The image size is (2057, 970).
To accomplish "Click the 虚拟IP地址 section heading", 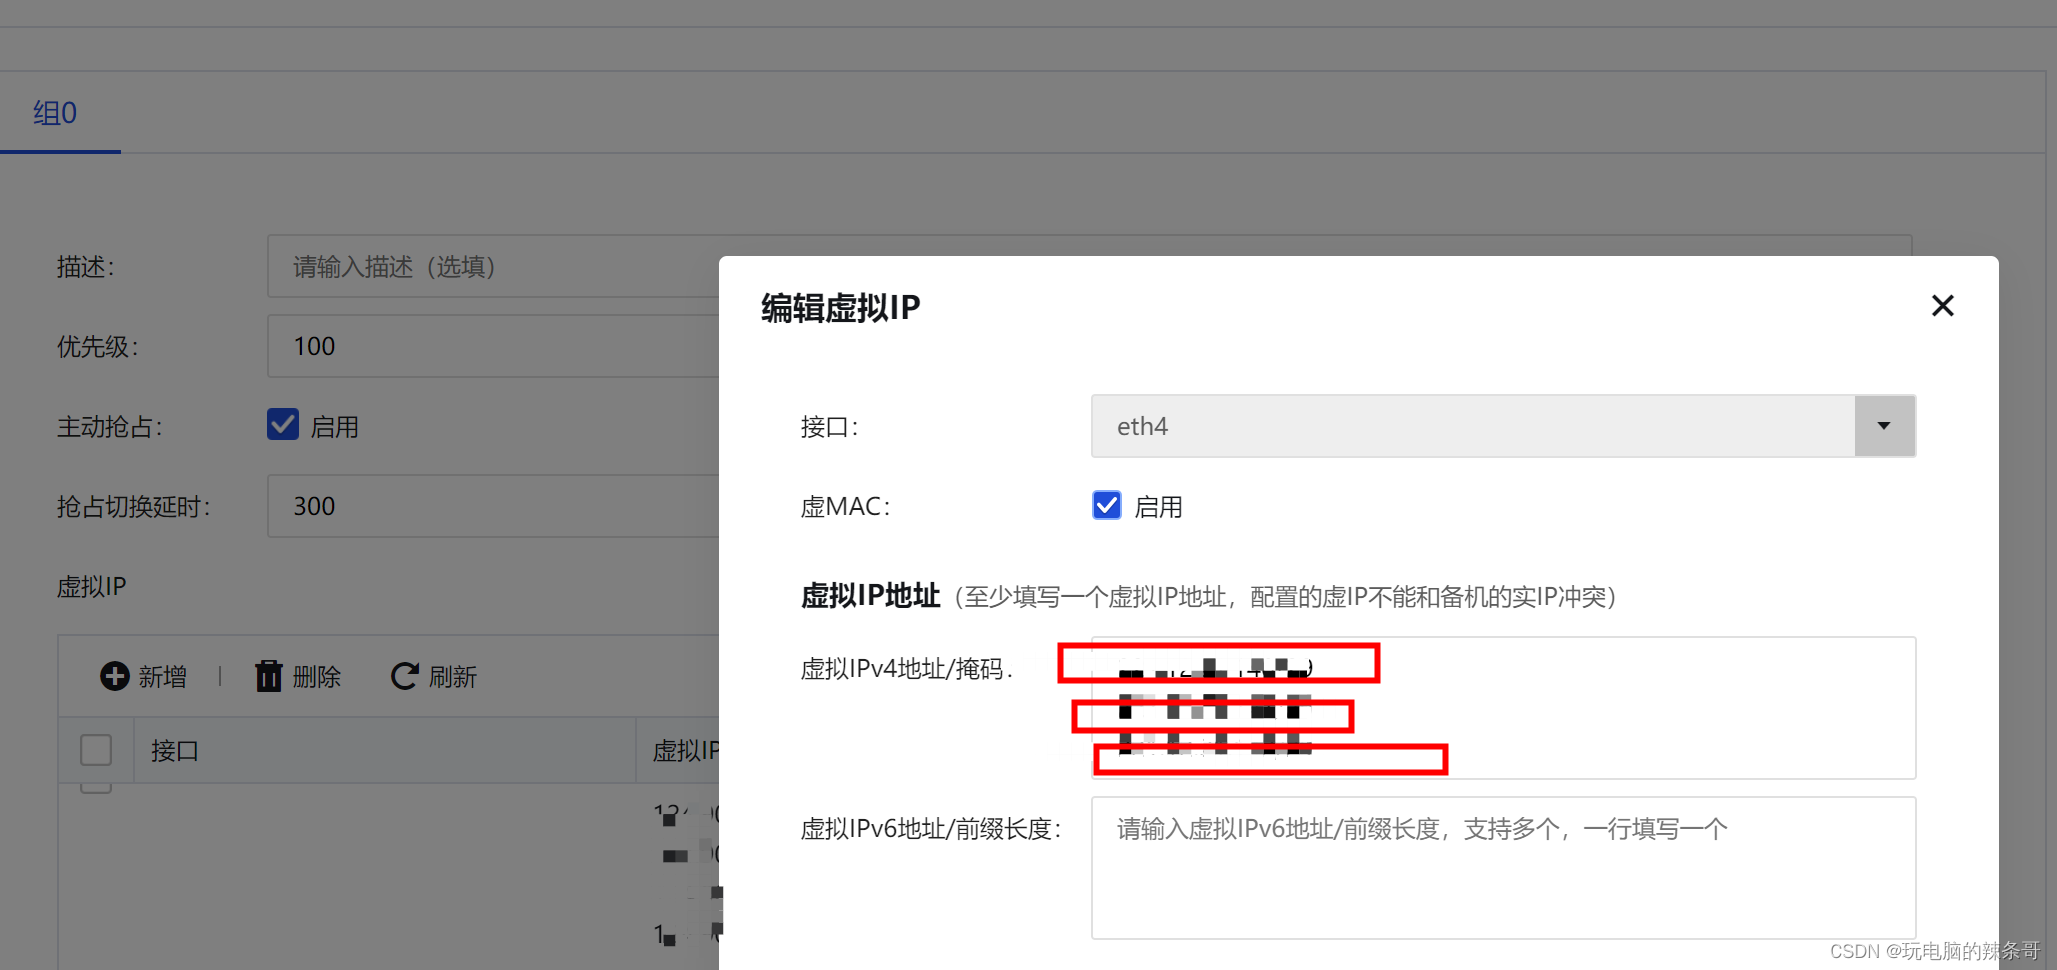I will coord(870,596).
